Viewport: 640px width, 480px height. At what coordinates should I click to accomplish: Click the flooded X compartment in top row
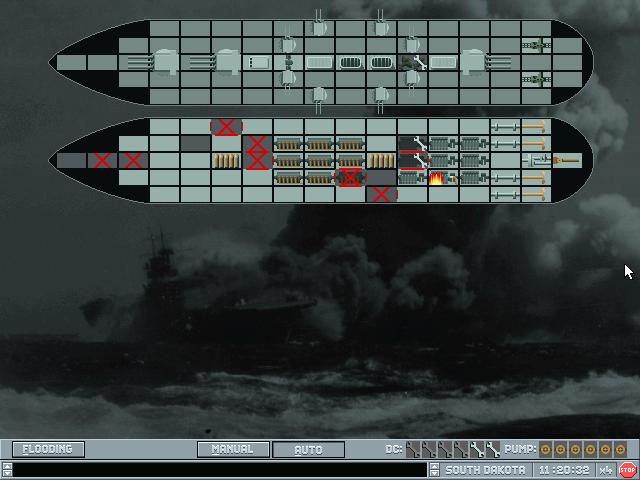click(227, 127)
